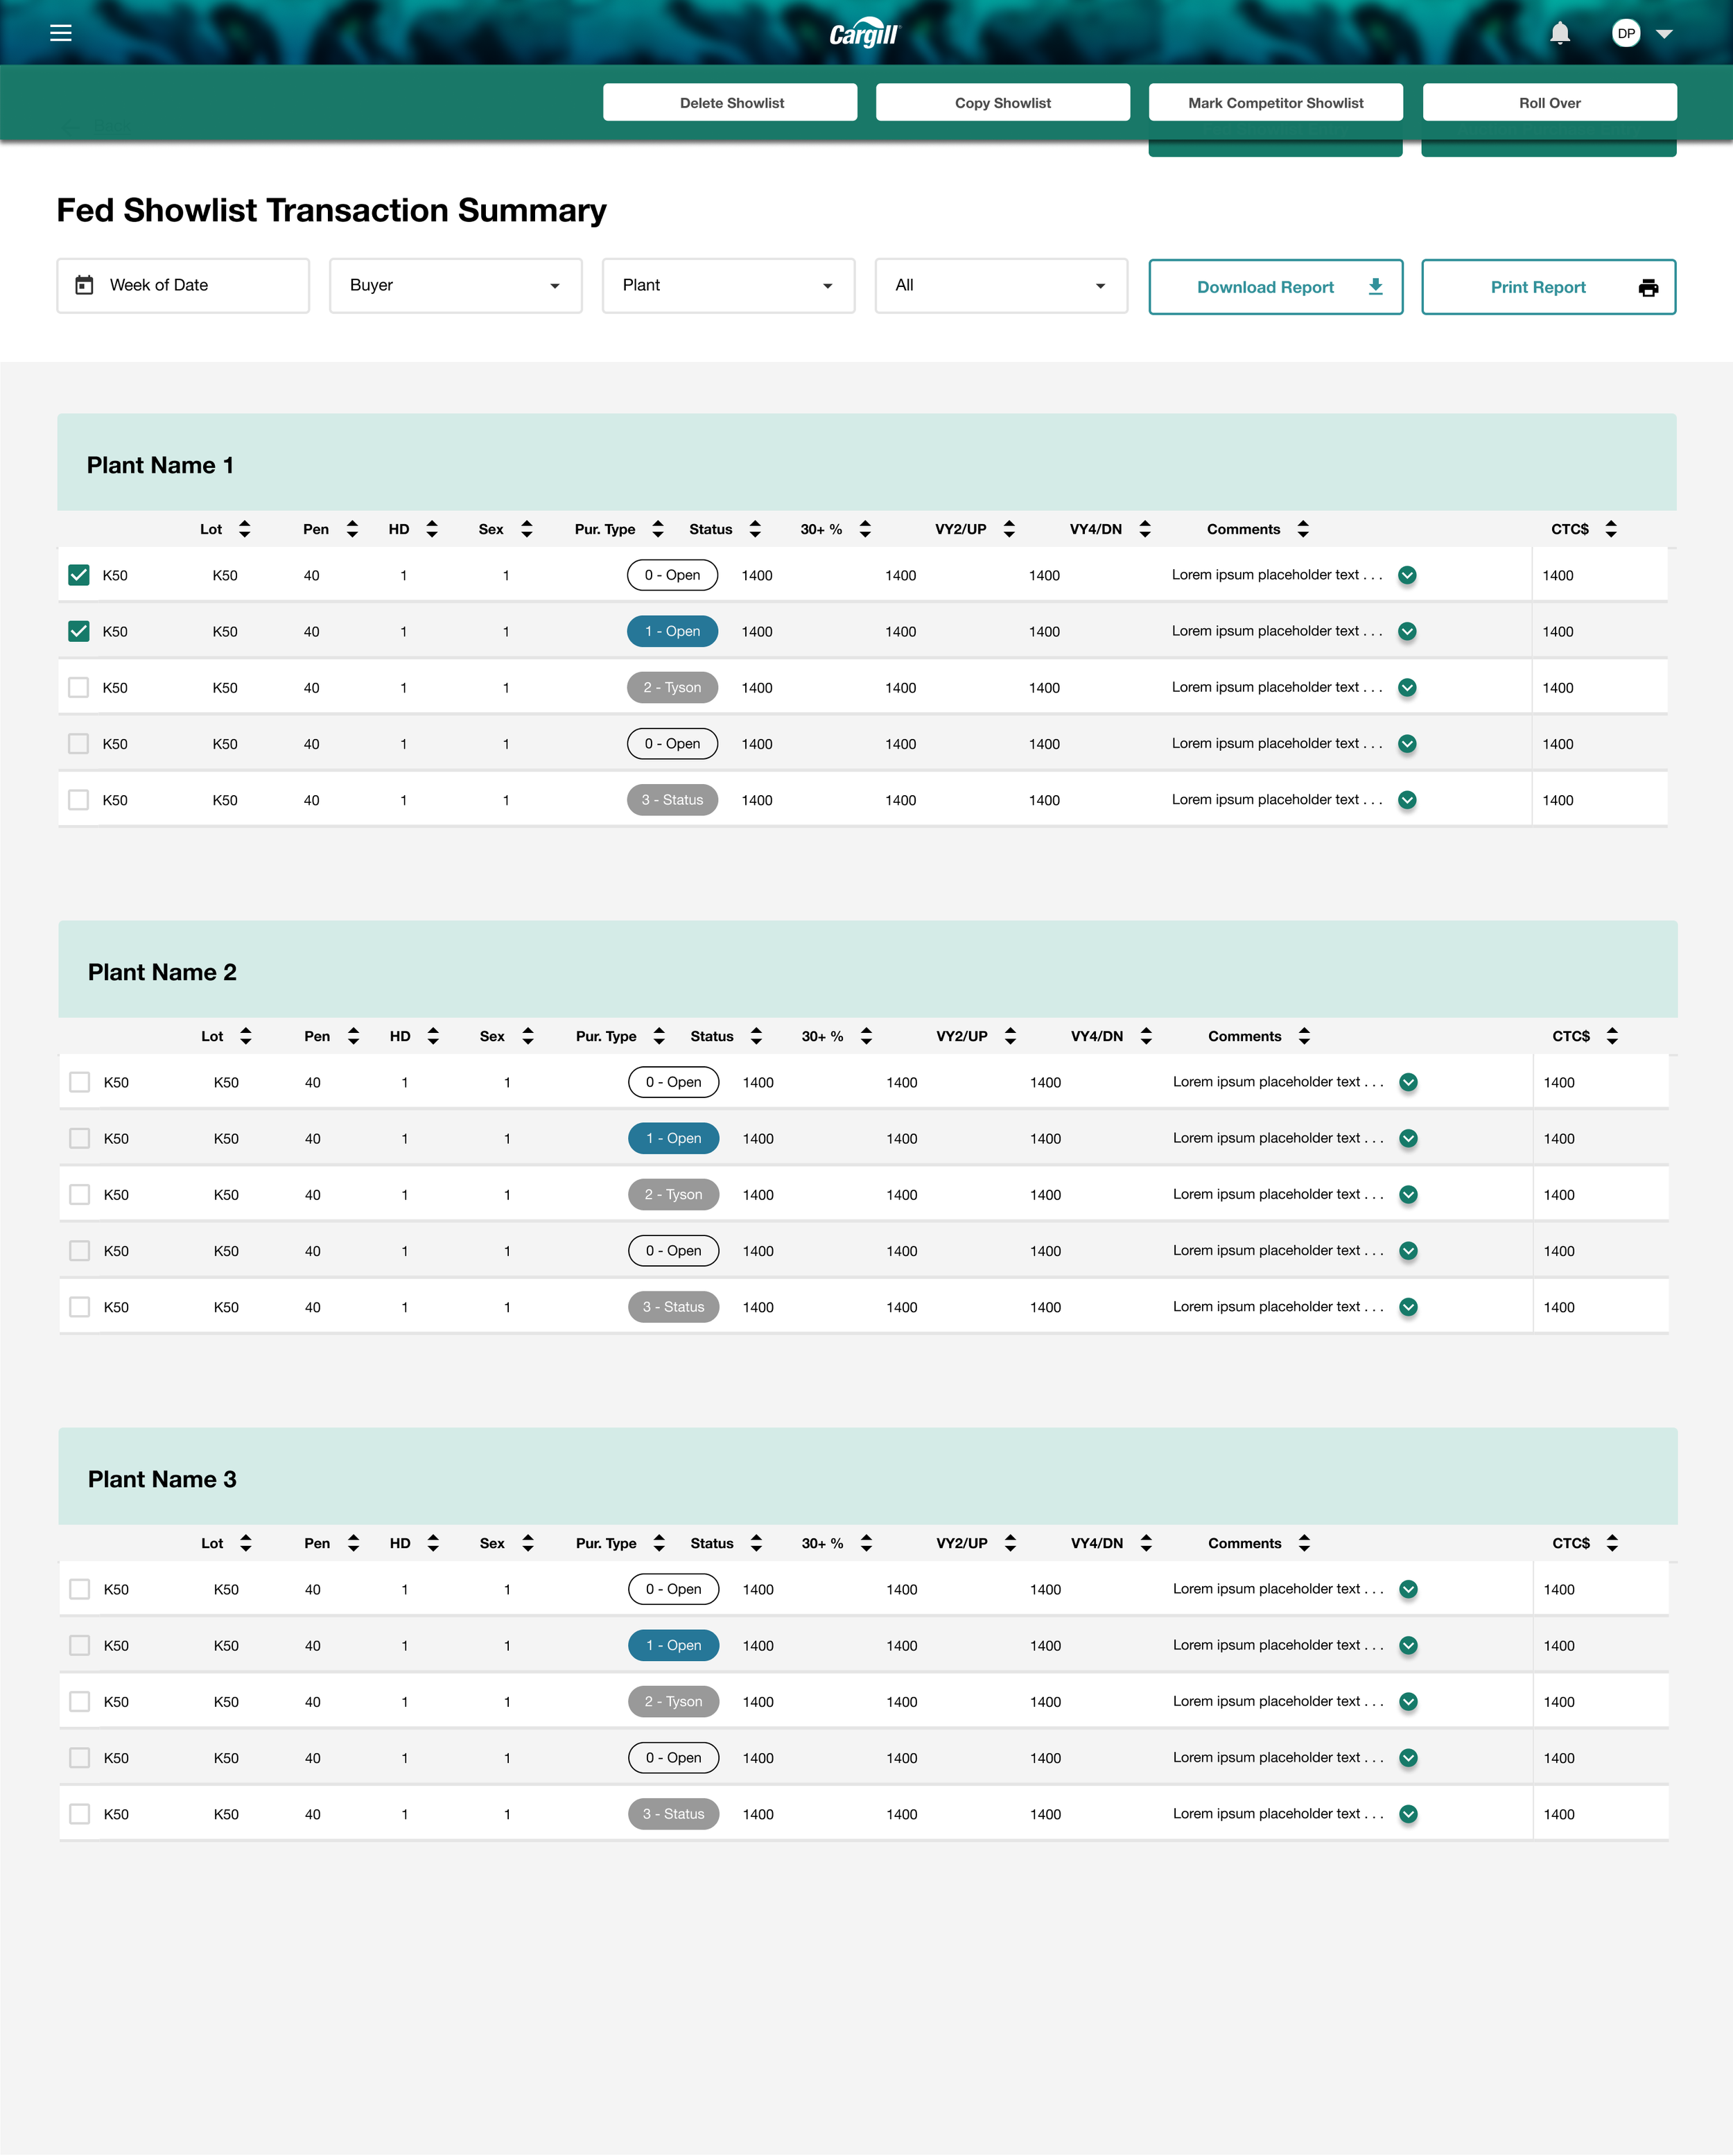Check the 2 - Tyson row in Plant Name 1
This screenshot has width=1733, height=2156.
[x=79, y=687]
